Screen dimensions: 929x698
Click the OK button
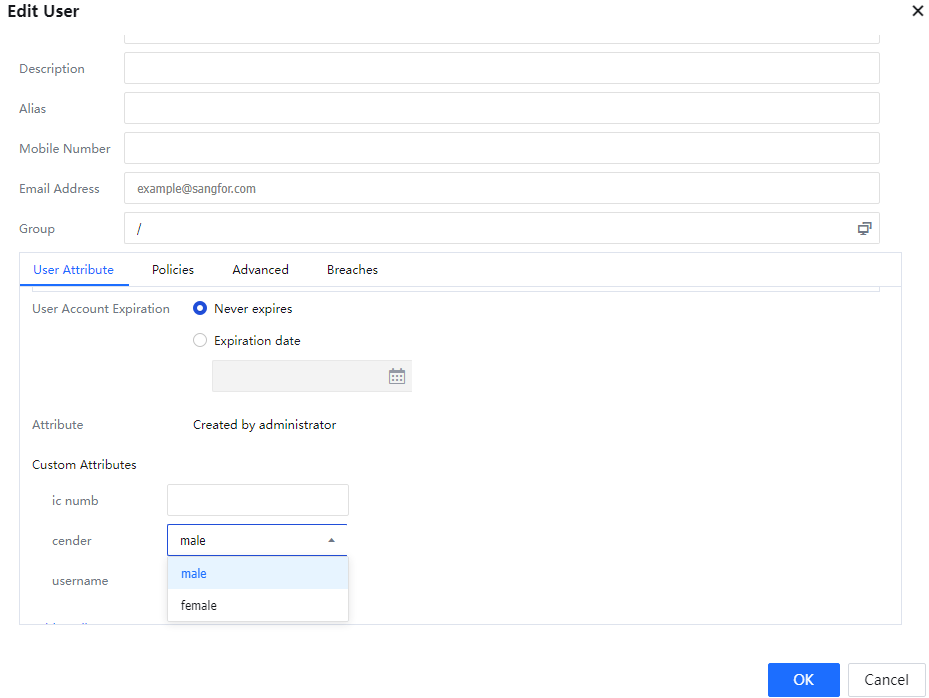coord(803,680)
